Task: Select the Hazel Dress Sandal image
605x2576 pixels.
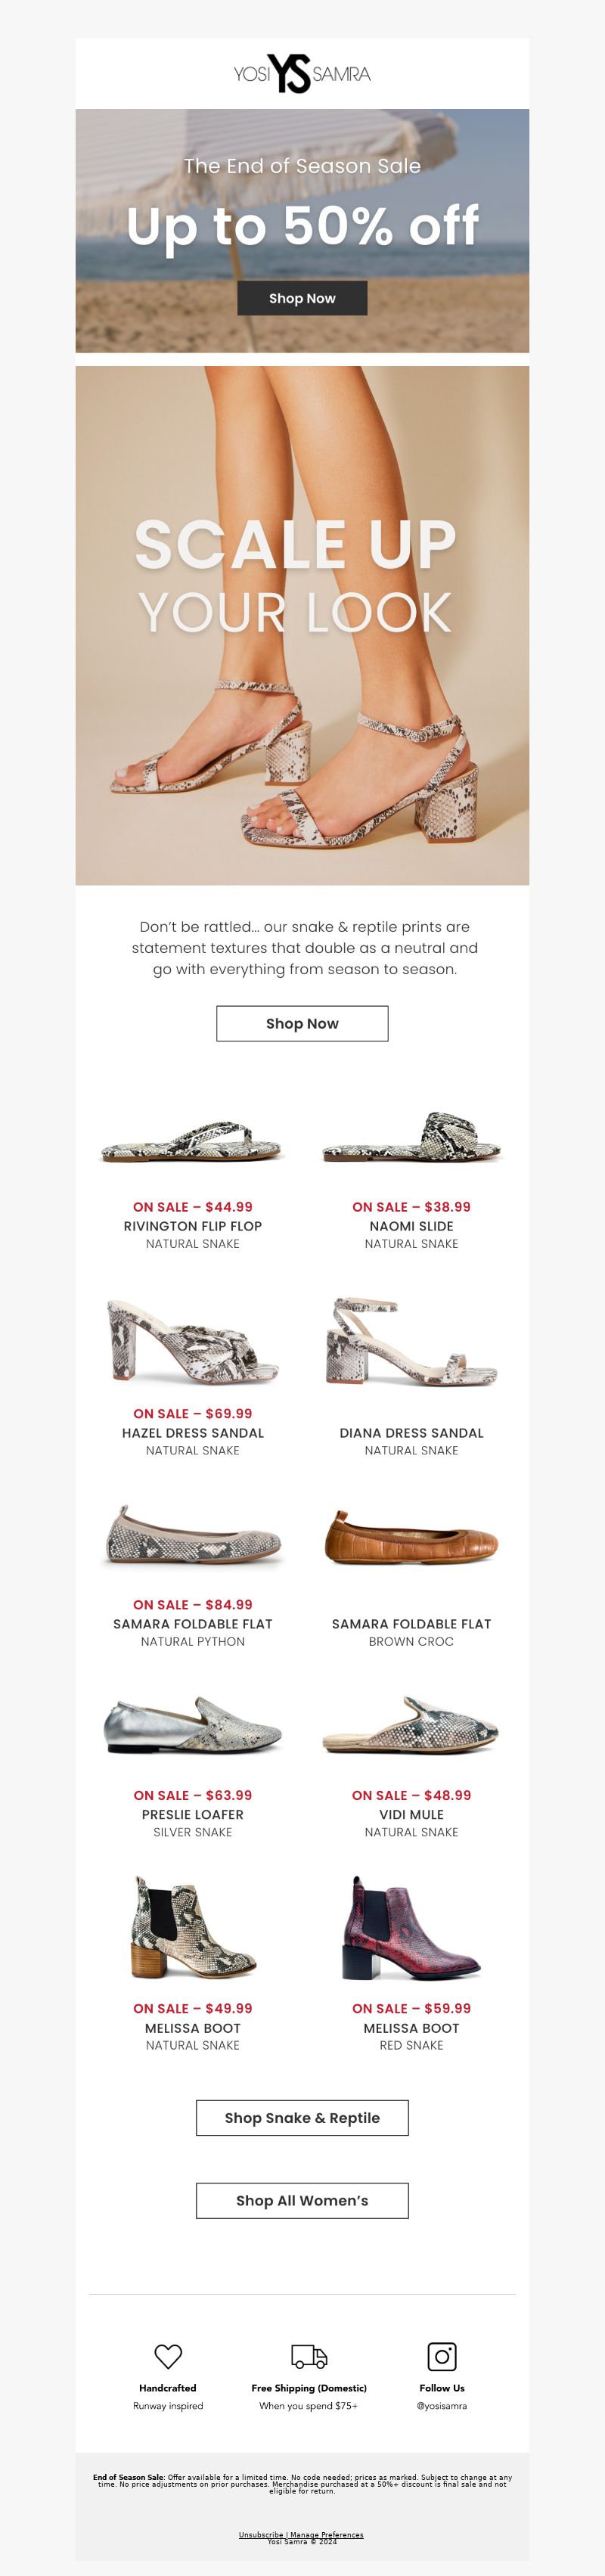Action: click(193, 1340)
